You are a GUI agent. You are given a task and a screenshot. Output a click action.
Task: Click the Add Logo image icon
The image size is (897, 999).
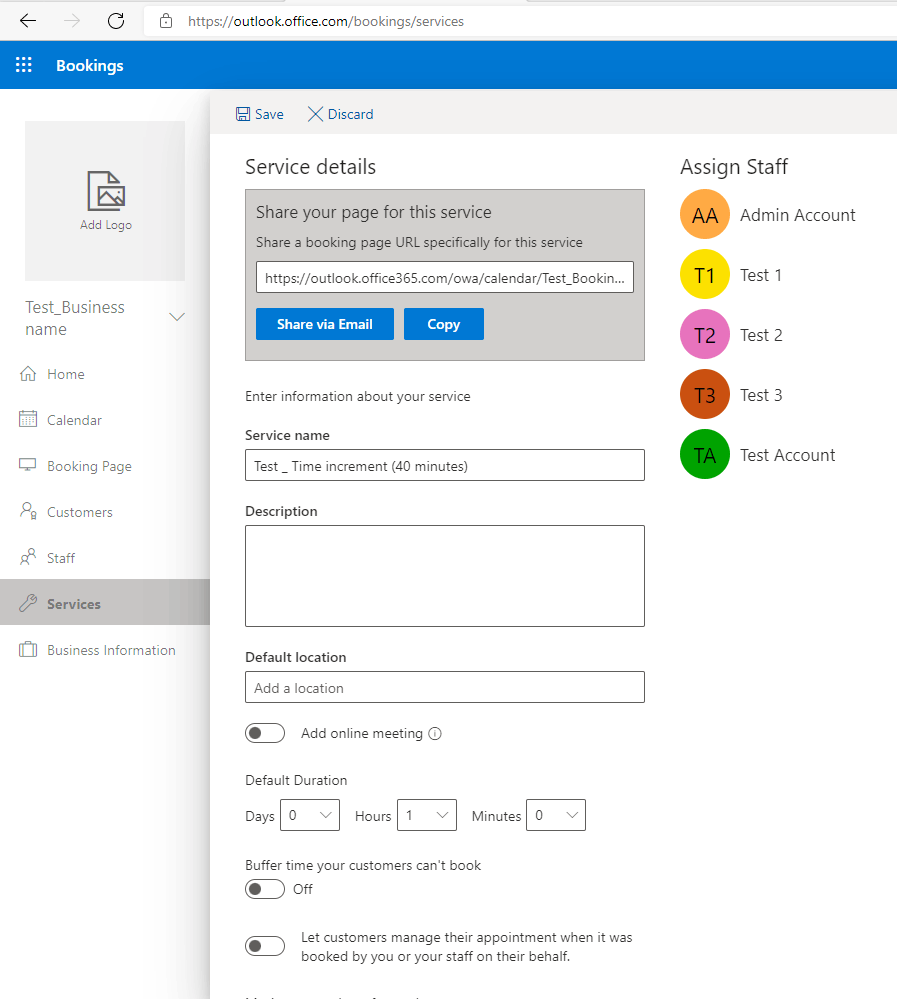click(106, 190)
